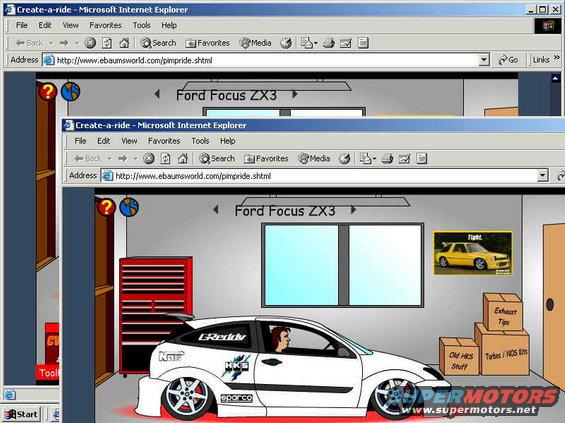Click globe icon in front window game
565x423 pixels.
129,207
